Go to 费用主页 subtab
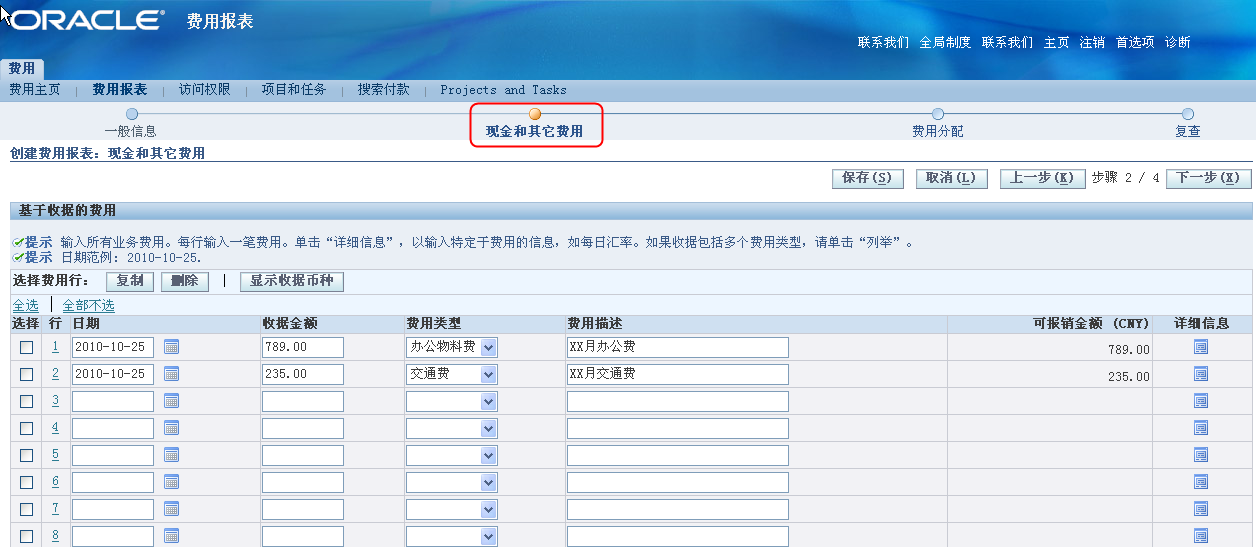 click(35, 90)
